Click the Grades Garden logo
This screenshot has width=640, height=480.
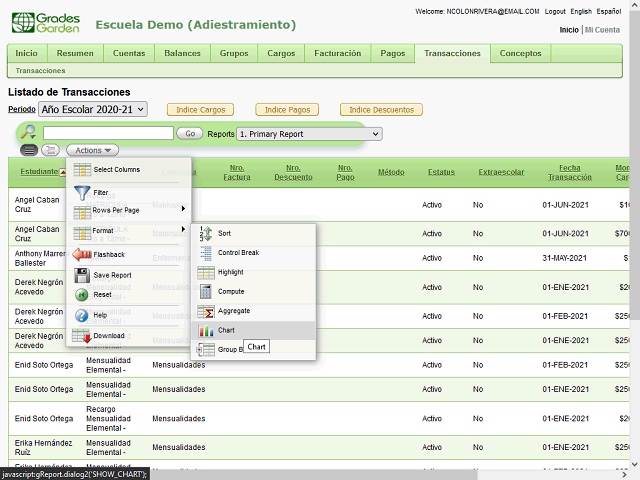(46, 23)
